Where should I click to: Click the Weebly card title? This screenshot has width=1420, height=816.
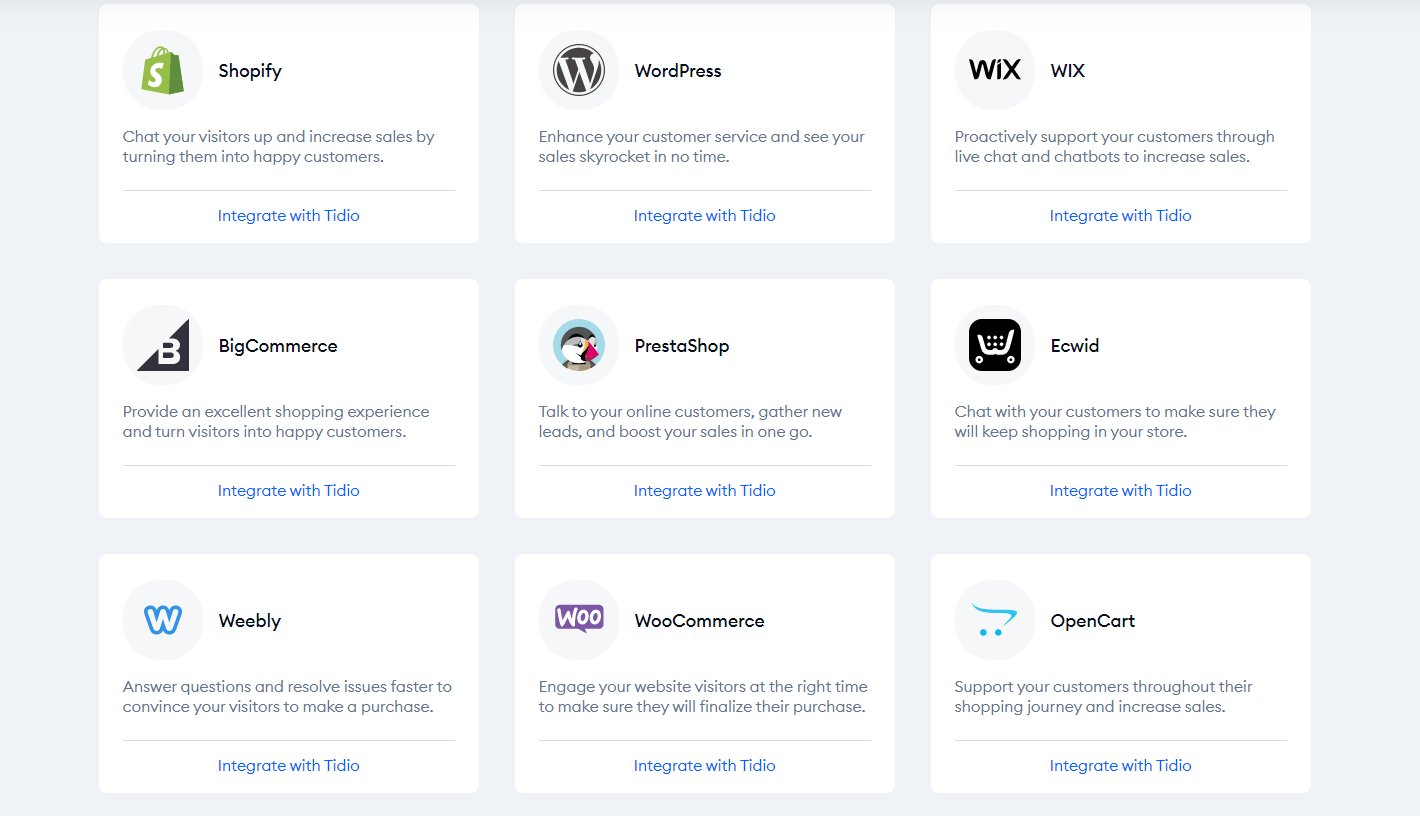(250, 621)
